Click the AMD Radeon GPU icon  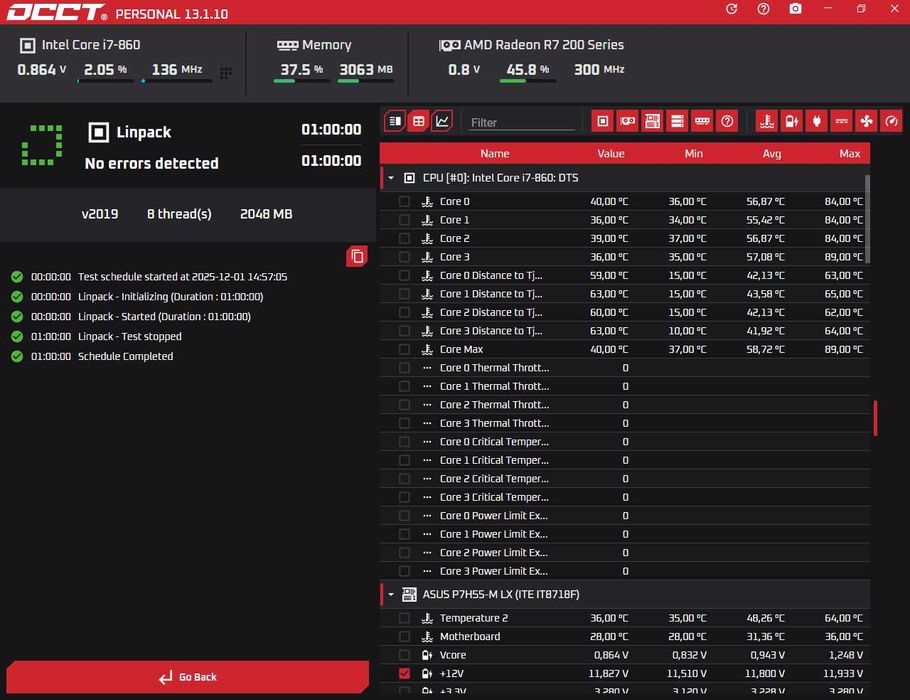(449, 45)
